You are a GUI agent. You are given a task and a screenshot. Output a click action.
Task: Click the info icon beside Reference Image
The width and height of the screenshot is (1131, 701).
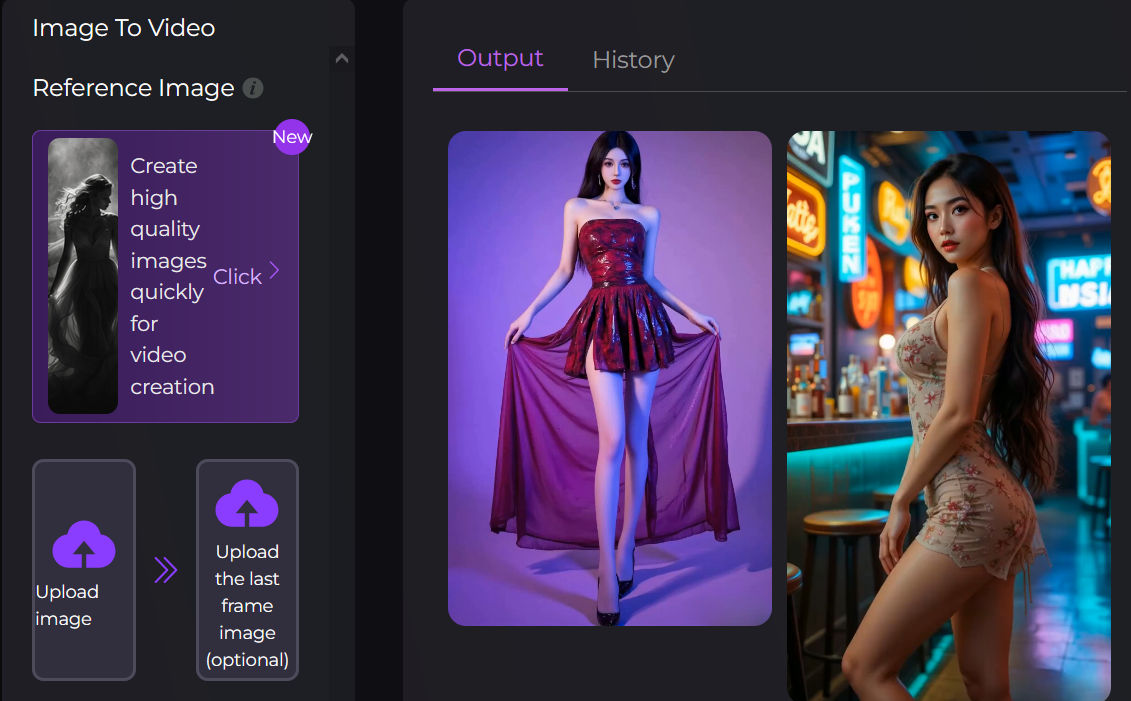click(253, 88)
